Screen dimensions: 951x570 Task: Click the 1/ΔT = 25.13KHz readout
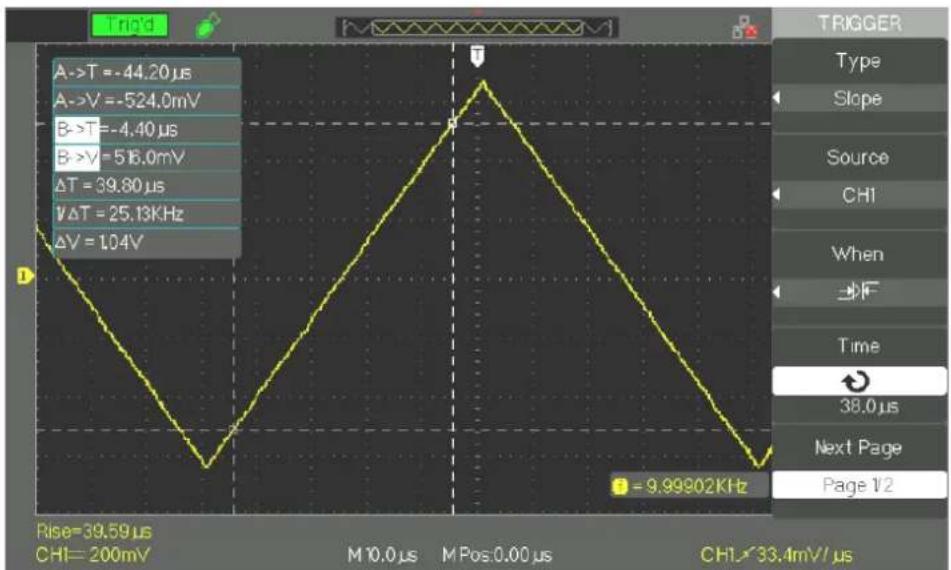[146, 213]
